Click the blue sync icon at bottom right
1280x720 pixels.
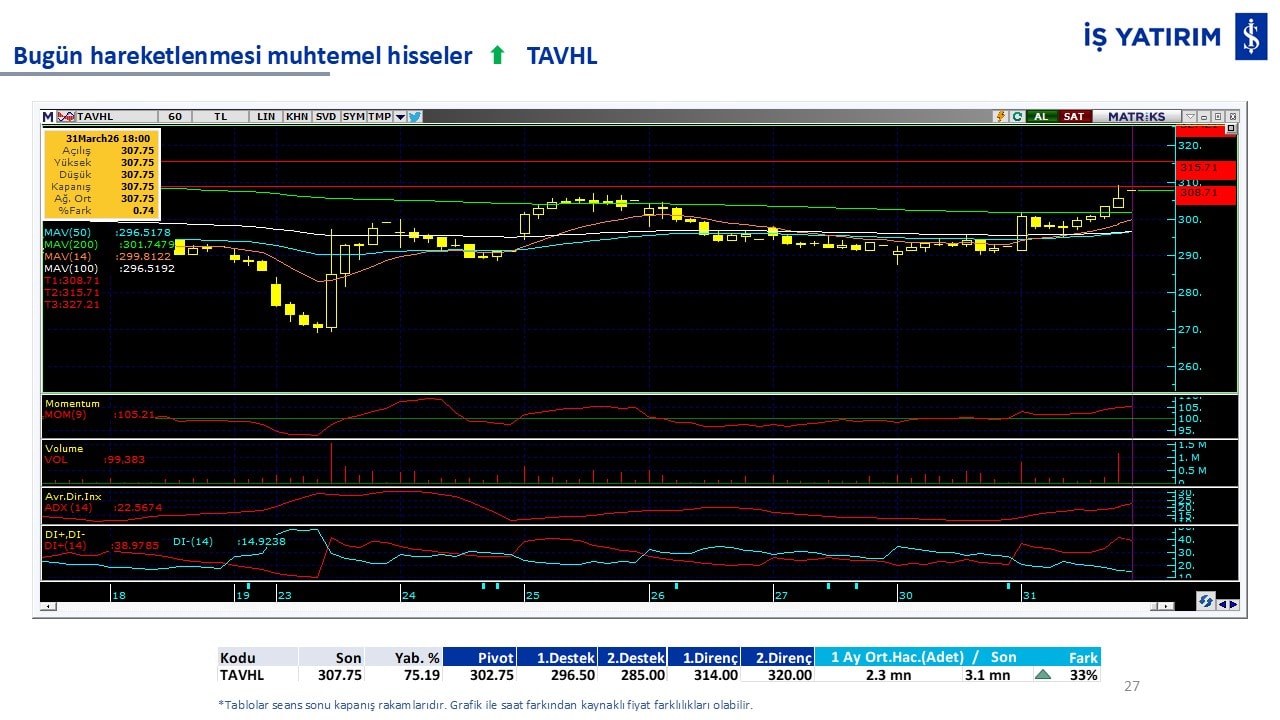[1206, 602]
